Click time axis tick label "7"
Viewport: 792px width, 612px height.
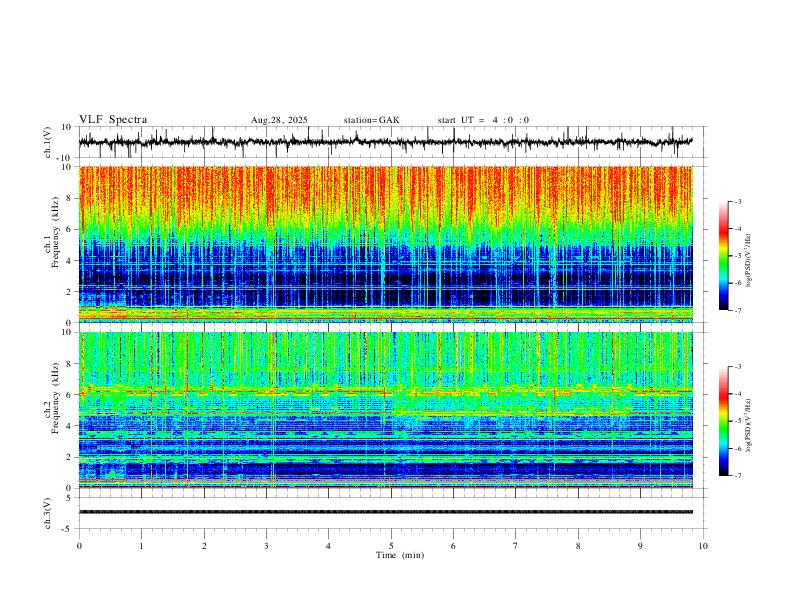click(516, 546)
